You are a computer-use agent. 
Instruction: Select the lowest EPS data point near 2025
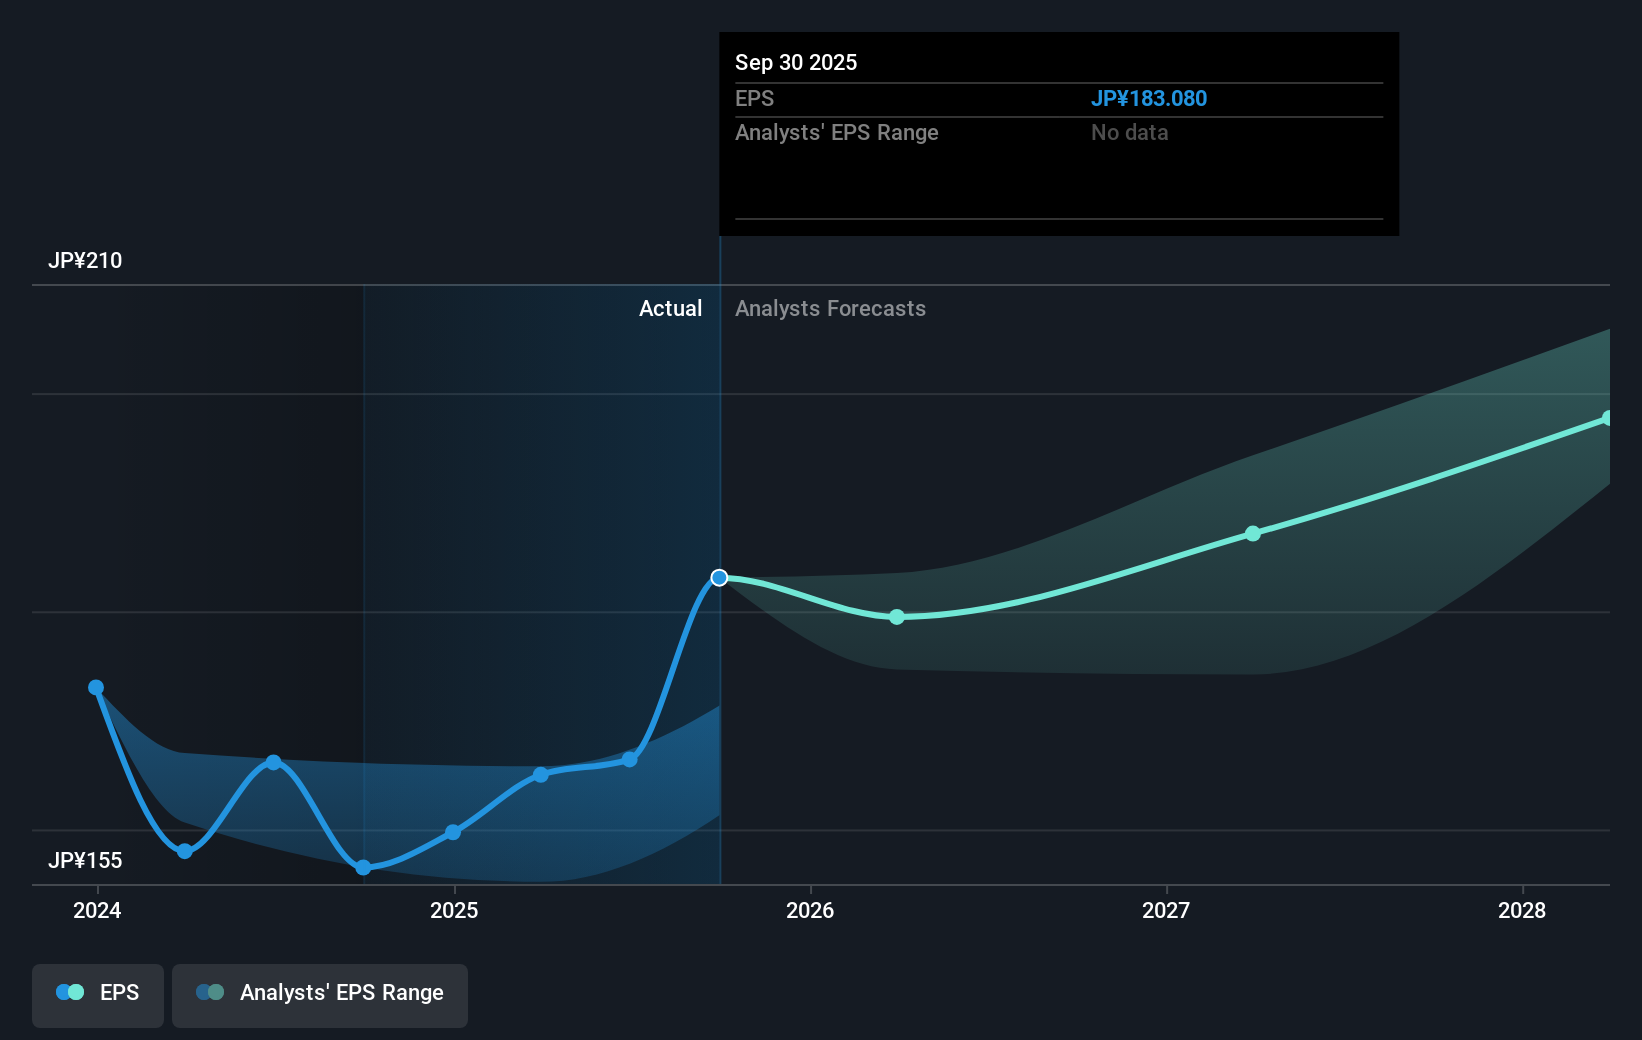click(363, 868)
